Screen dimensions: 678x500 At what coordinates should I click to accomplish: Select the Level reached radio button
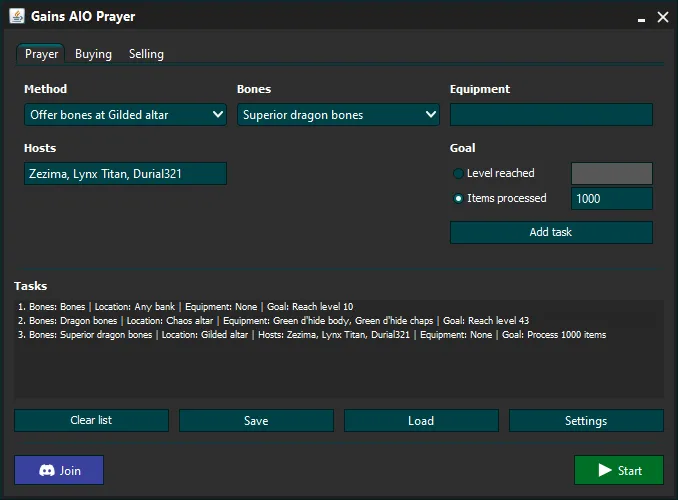[458, 173]
